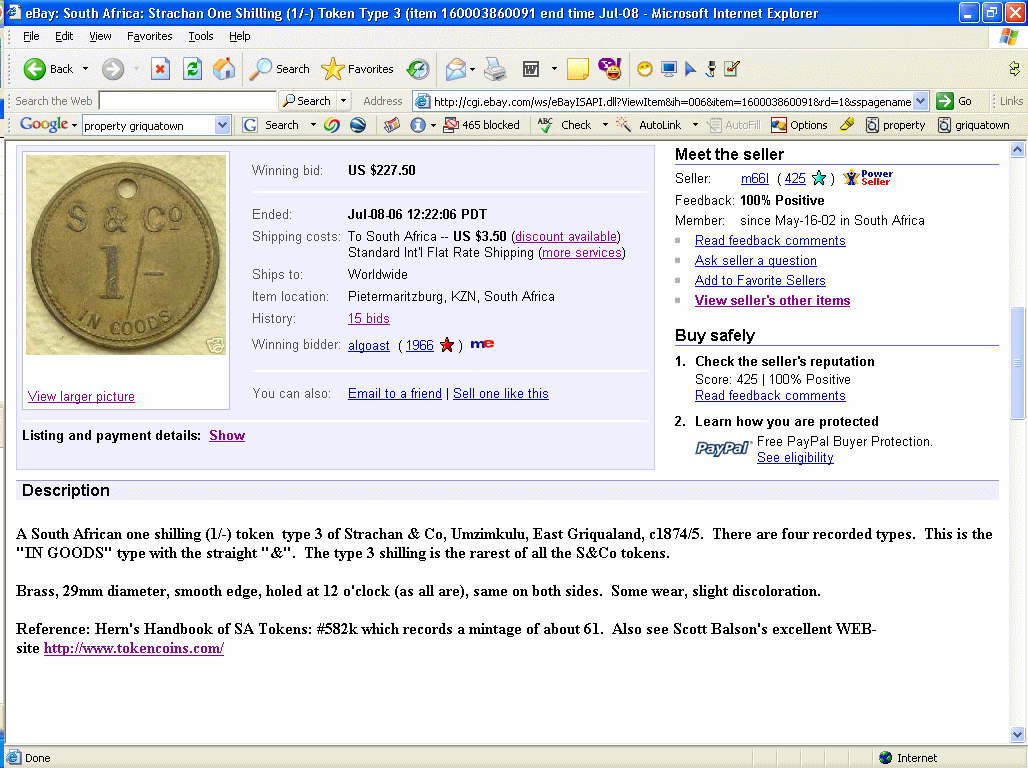Image resolution: width=1028 pixels, height=768 pixels.
Task: Open the Search pane with magnifier
Action: click(x=279, y=69)
